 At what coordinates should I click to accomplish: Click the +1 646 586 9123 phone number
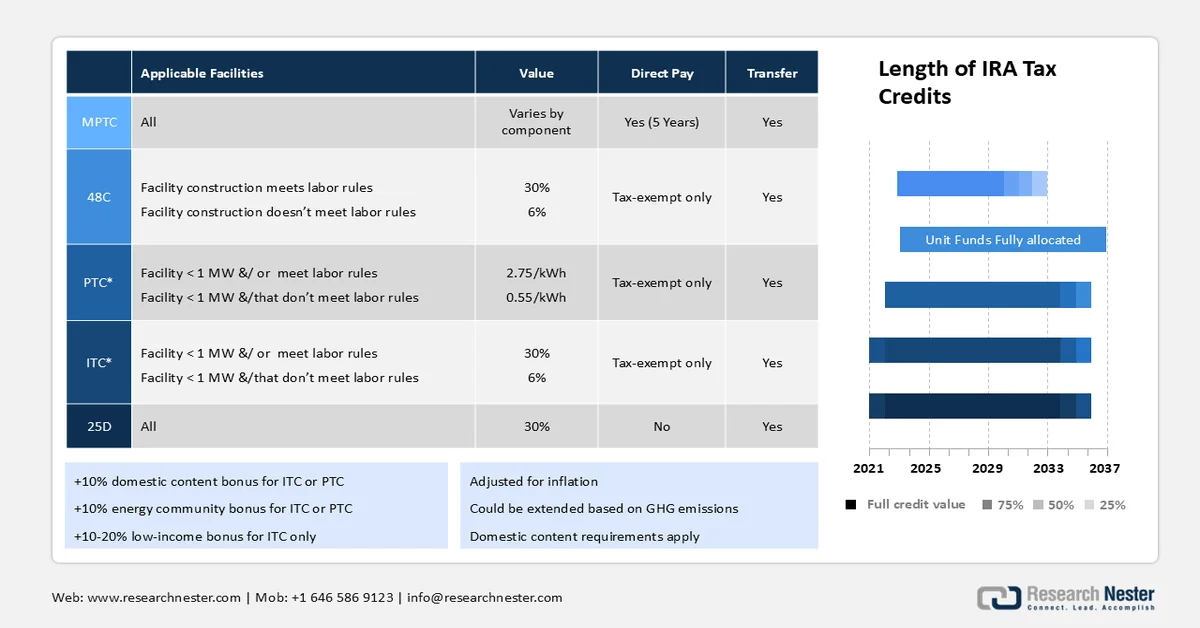click(x=342, y=598)
